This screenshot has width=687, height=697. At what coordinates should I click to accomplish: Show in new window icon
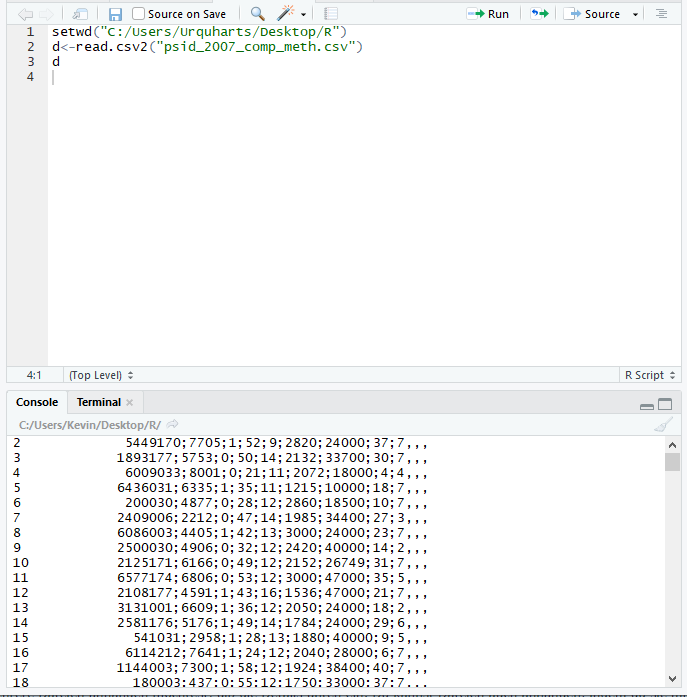[x=80, y=14]
